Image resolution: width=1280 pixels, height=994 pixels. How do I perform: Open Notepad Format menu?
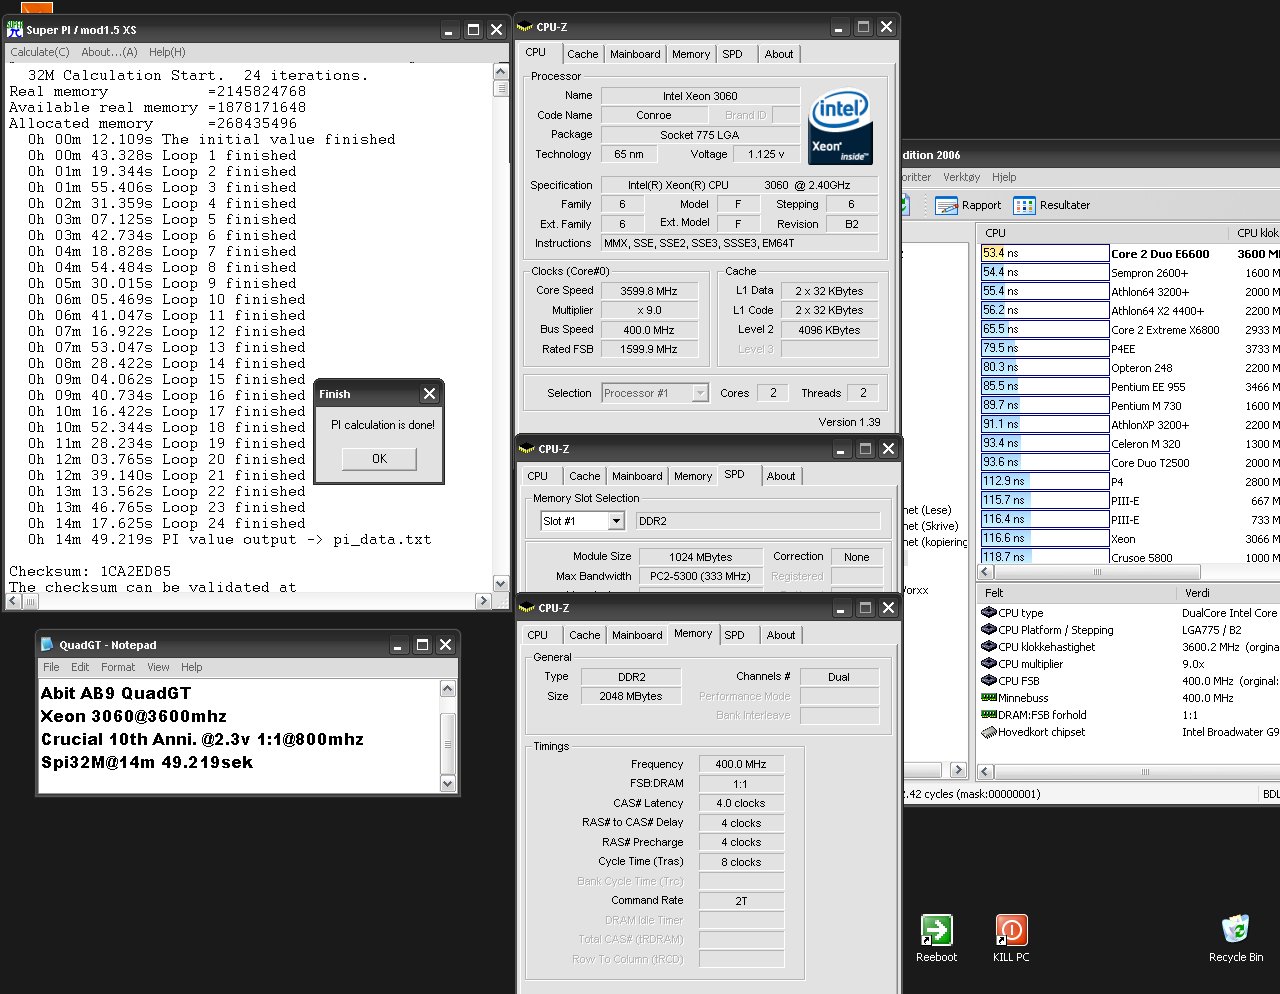tap(118, 667)
